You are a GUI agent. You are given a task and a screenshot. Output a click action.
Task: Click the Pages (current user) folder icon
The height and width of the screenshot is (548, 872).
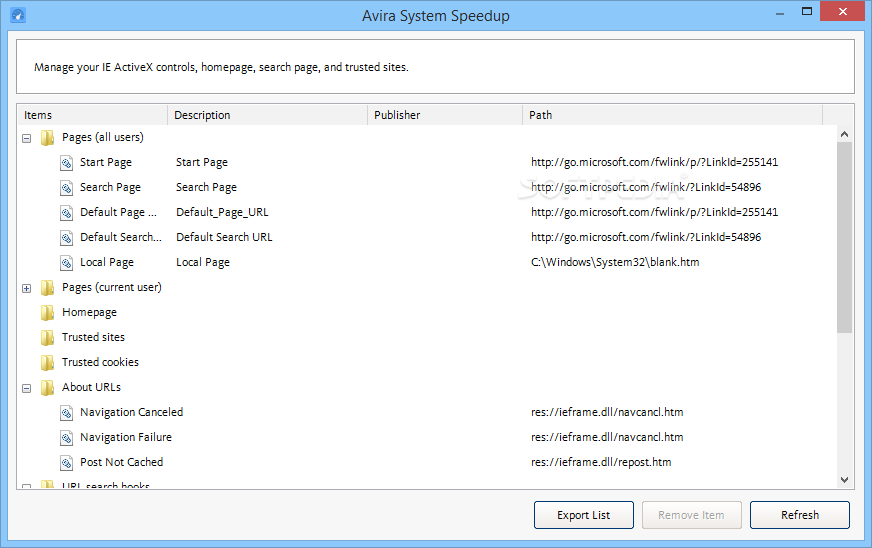(x=48, y=288)
